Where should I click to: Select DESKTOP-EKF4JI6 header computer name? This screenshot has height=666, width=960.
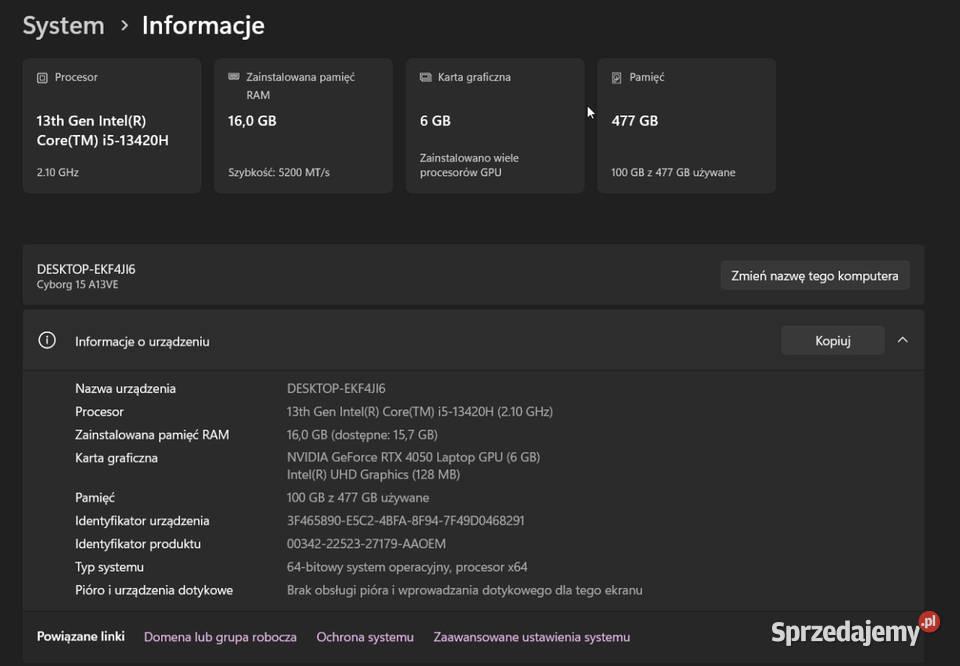pos(86,269)
